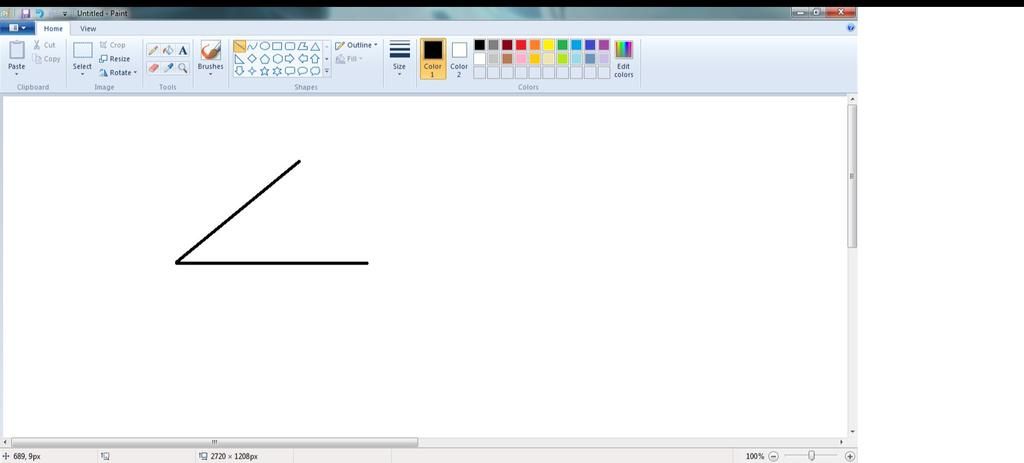Viewport: 1024px width, 463px height.
Task: Click the Edit colors button
Action: pos(624,59)
